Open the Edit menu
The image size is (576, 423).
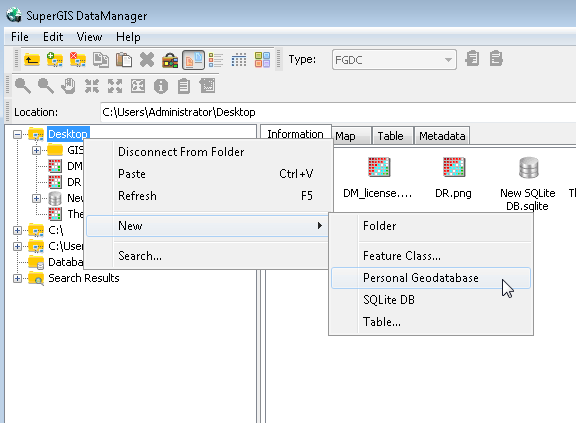click(x=53, y=37)
